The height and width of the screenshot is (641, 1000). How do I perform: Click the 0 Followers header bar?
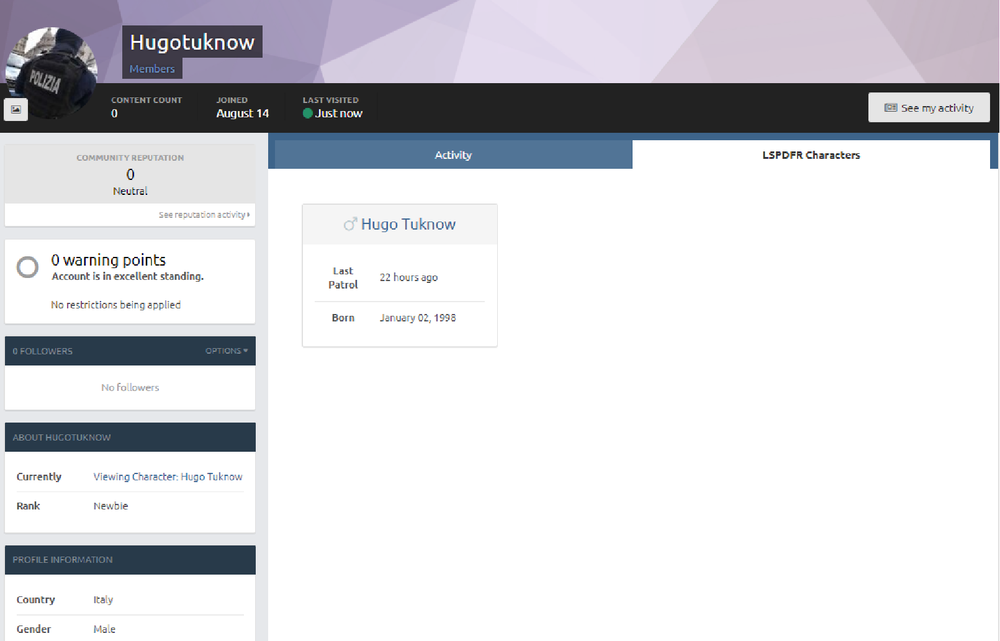pyautogui.click(x=130, y=351)
